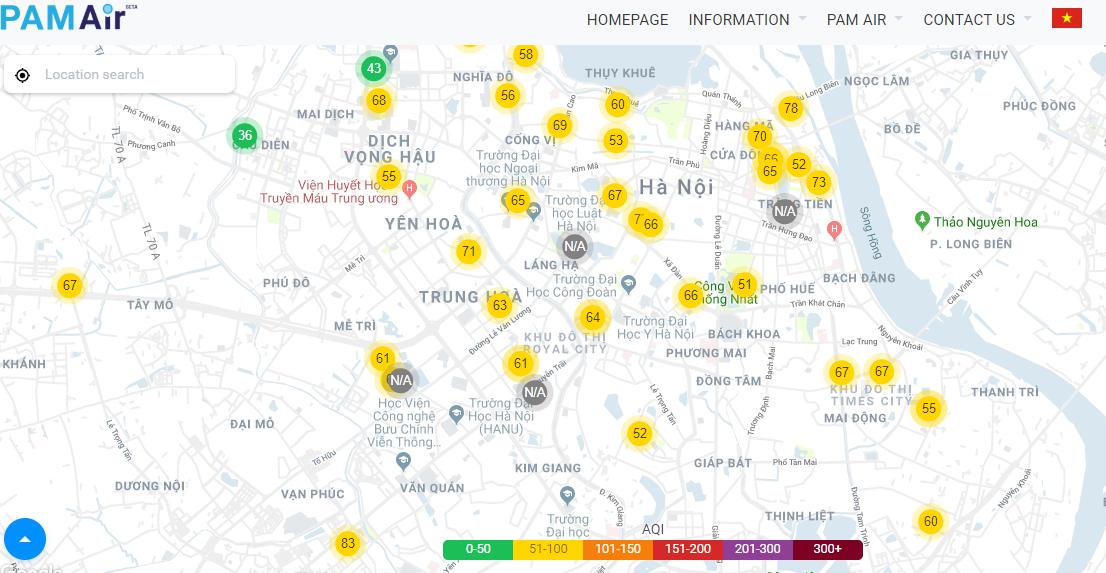Open the green AQI 43 station marker

[x=374, y=69]
